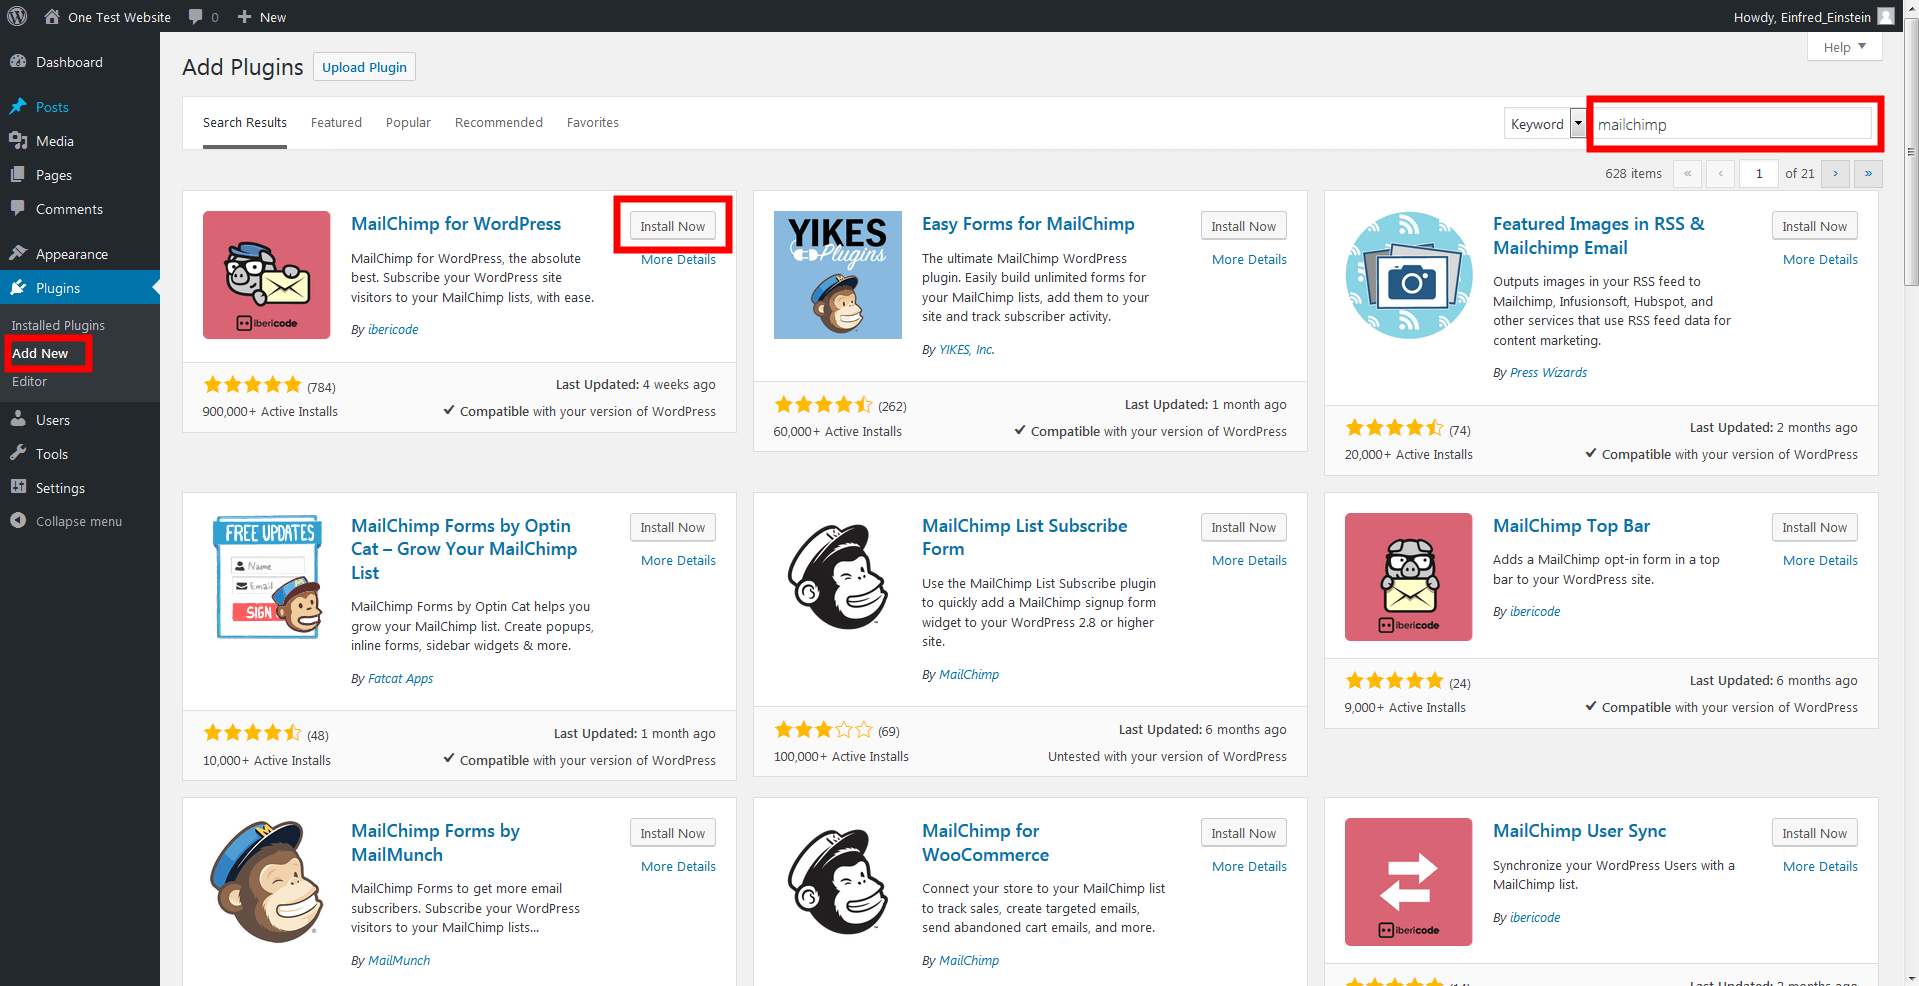Screen dimensions: 1919x986
Task: Switch to the Popular tab
Action: 408,123
